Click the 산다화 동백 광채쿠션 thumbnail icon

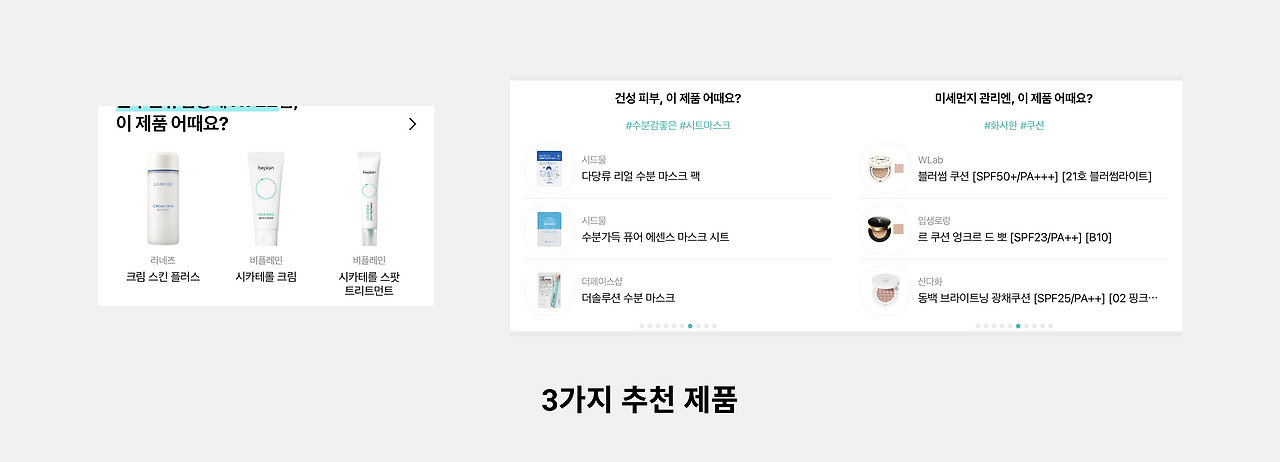pos(885,290)
